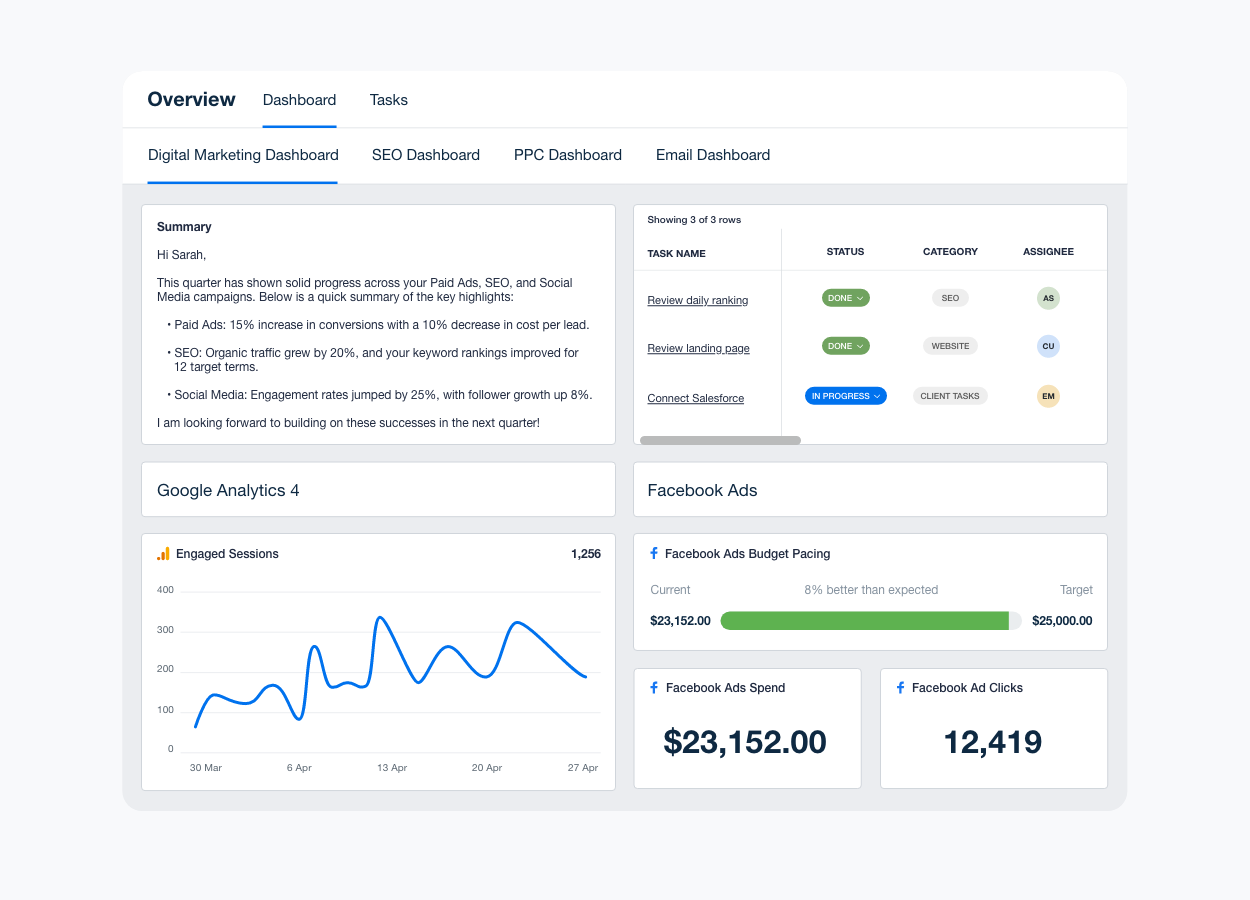Click the Google Analytics 4 section header

pyautogui.click(x=228, y=490)
